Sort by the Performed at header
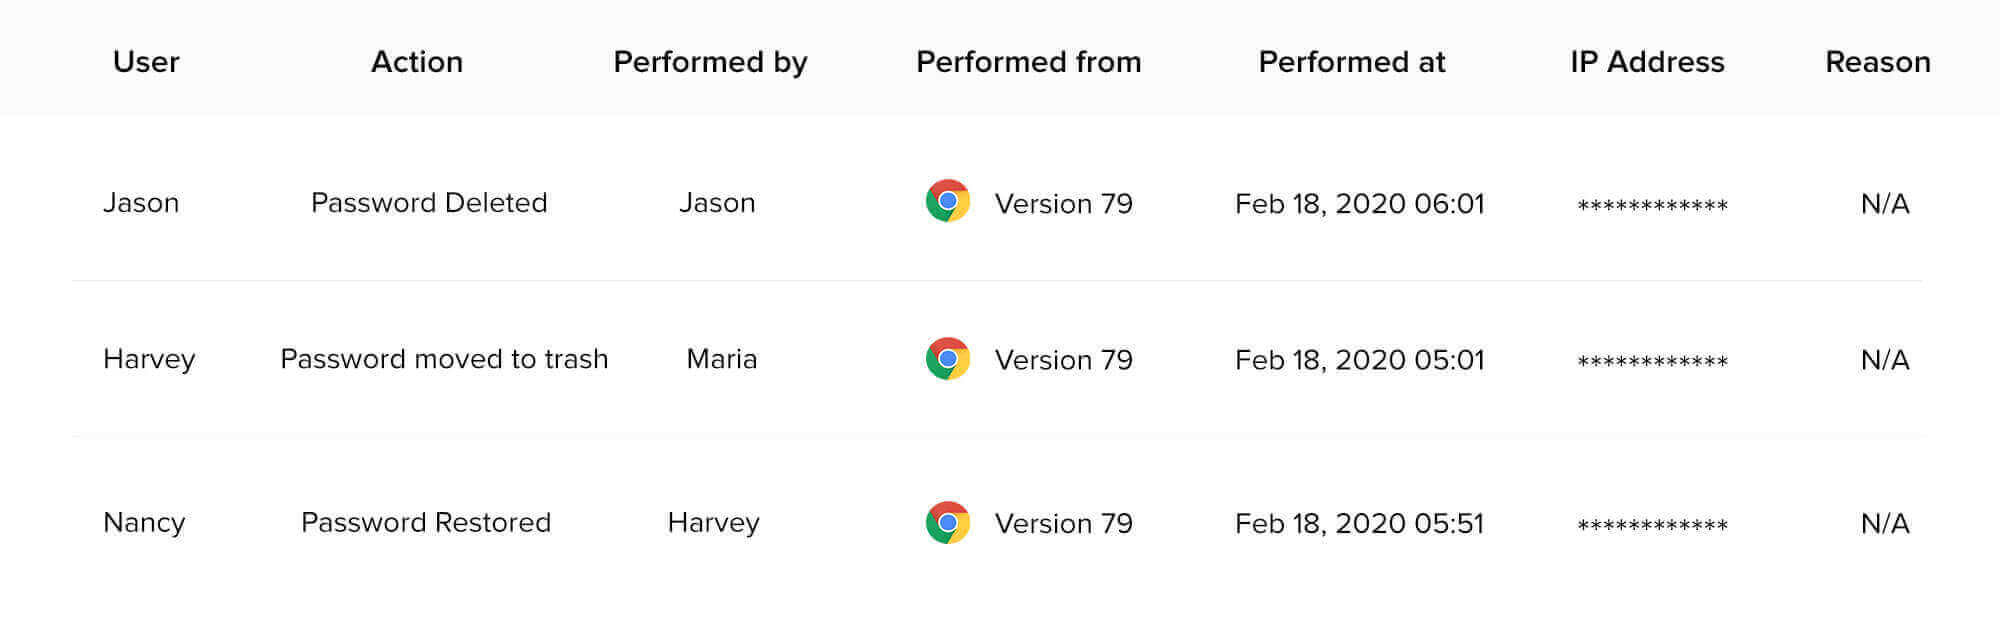The height and width of the screenshot is (626, 2000). point(1351,62)
